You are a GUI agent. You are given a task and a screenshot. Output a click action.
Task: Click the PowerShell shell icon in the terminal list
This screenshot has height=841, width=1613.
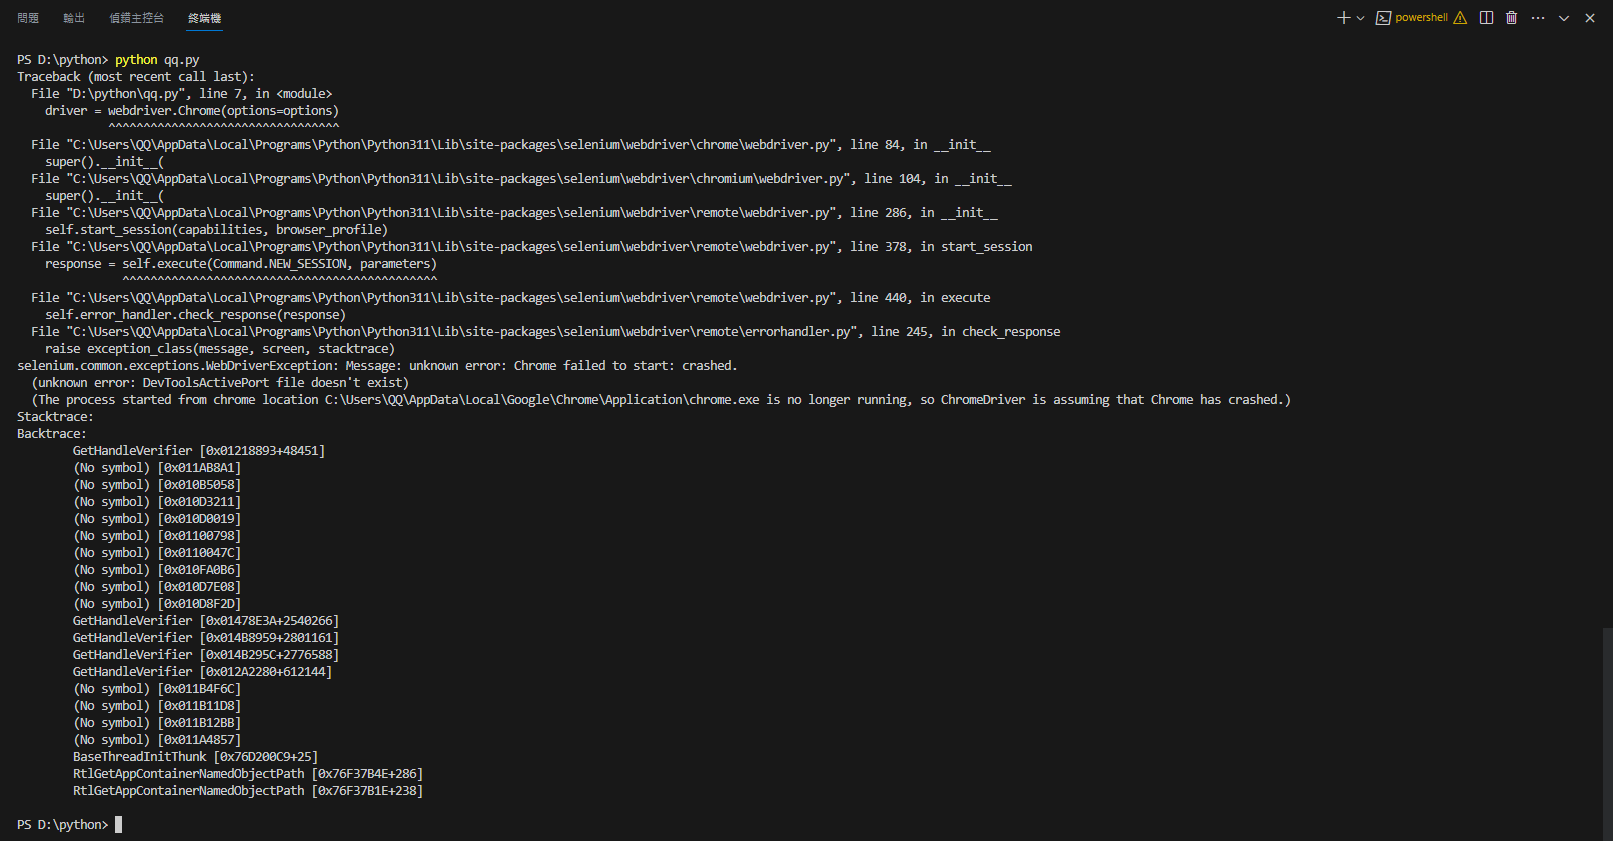click(x=1384, y=17)
